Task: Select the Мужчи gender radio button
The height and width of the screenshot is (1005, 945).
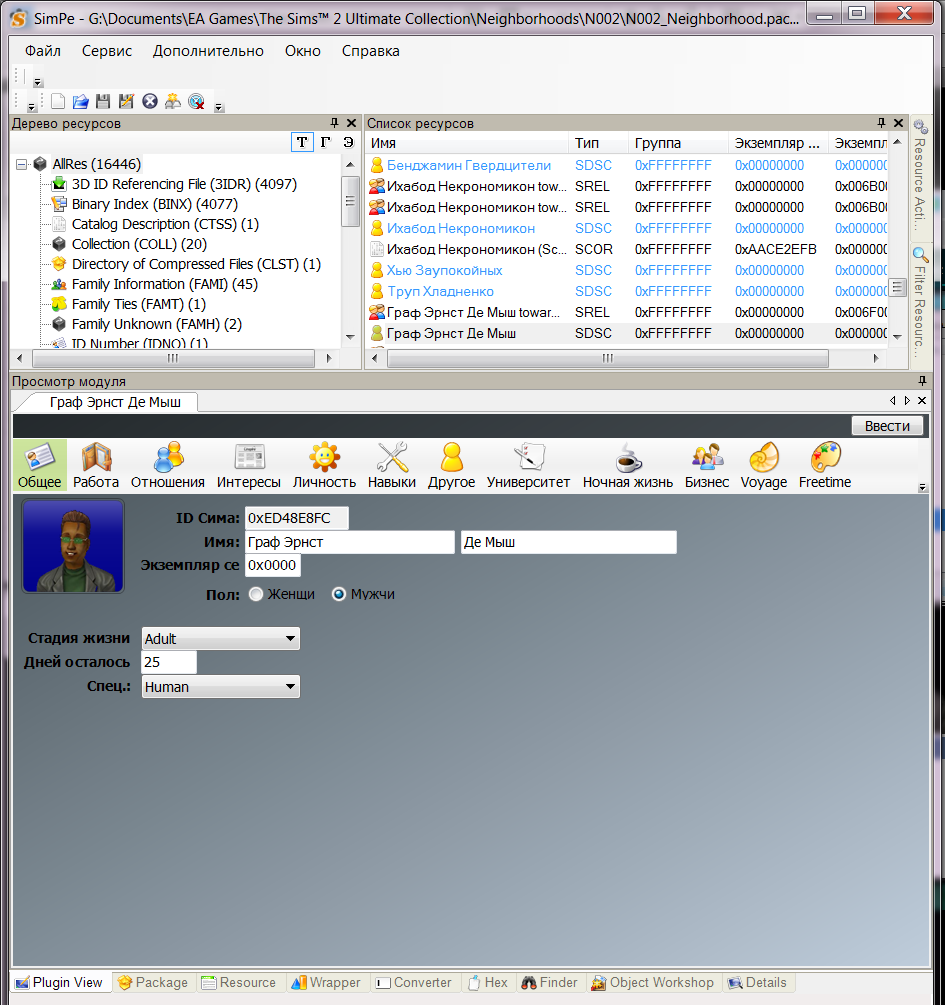Action: 339,594
